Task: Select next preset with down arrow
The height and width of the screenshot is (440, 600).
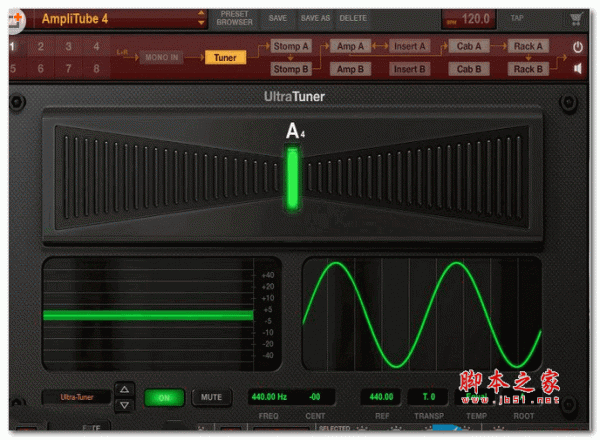Action: [x=201, y=23]
